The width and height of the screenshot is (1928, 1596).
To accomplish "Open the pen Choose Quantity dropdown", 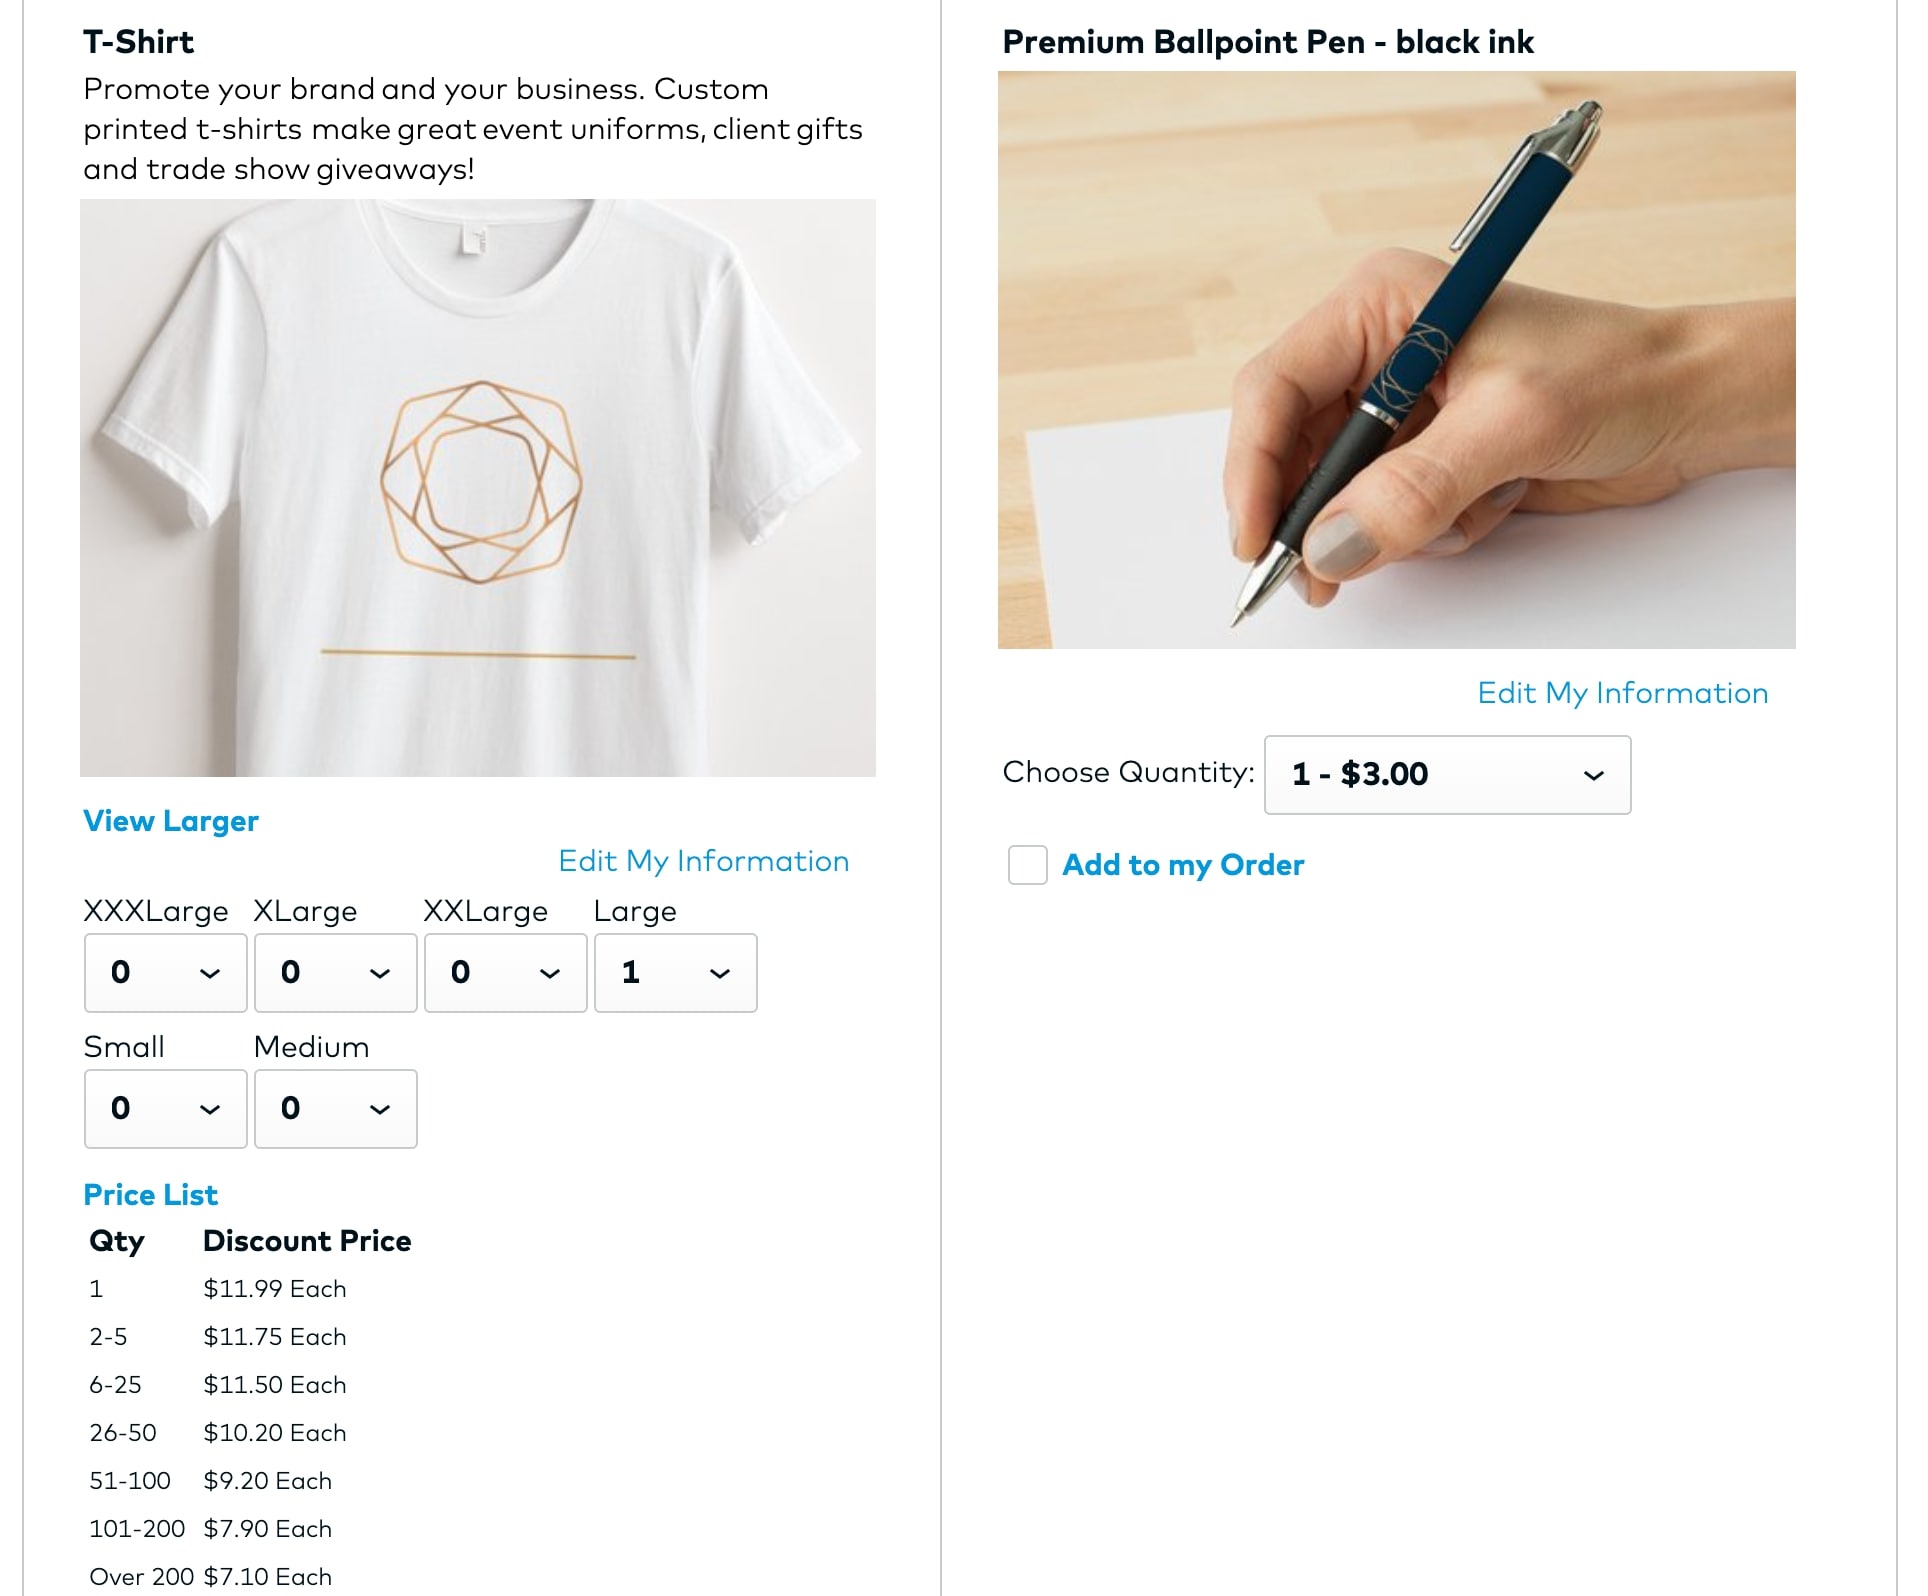I will click(1447, 775).
